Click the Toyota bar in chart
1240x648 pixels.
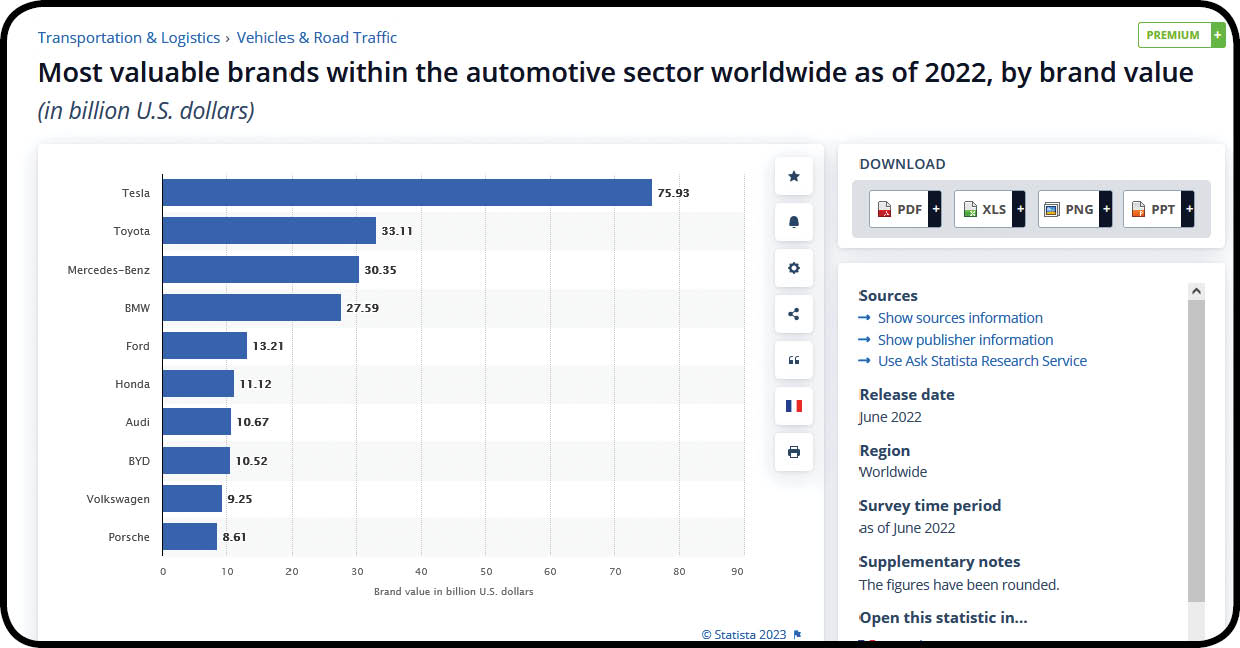269,231
